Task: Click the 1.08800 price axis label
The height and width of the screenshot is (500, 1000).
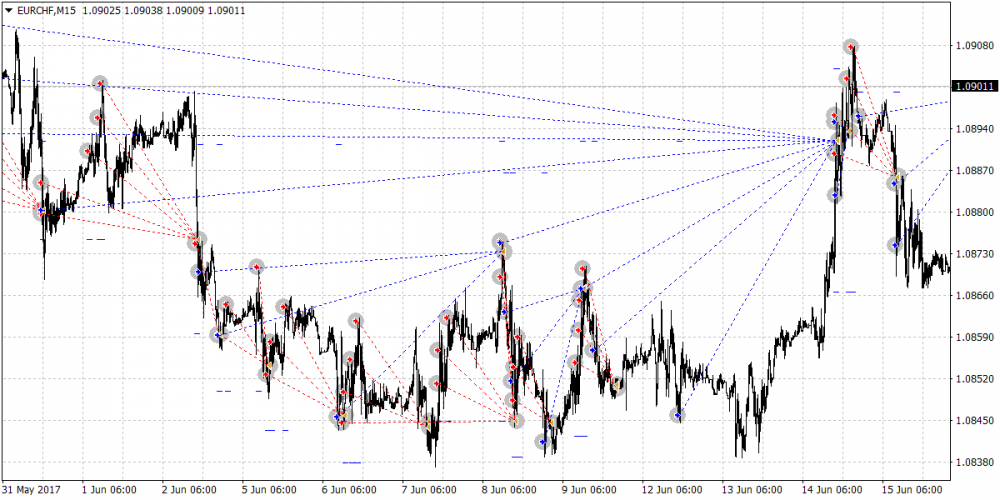Action: [973, 212]
